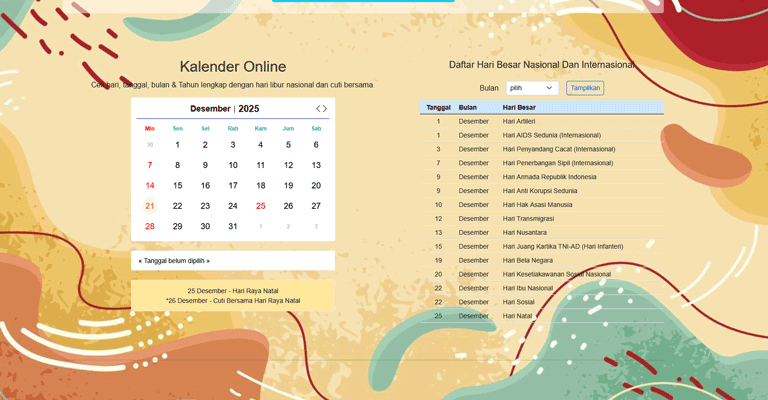
Task: Select today's highlighted date 21
Action: coord(150,206)
